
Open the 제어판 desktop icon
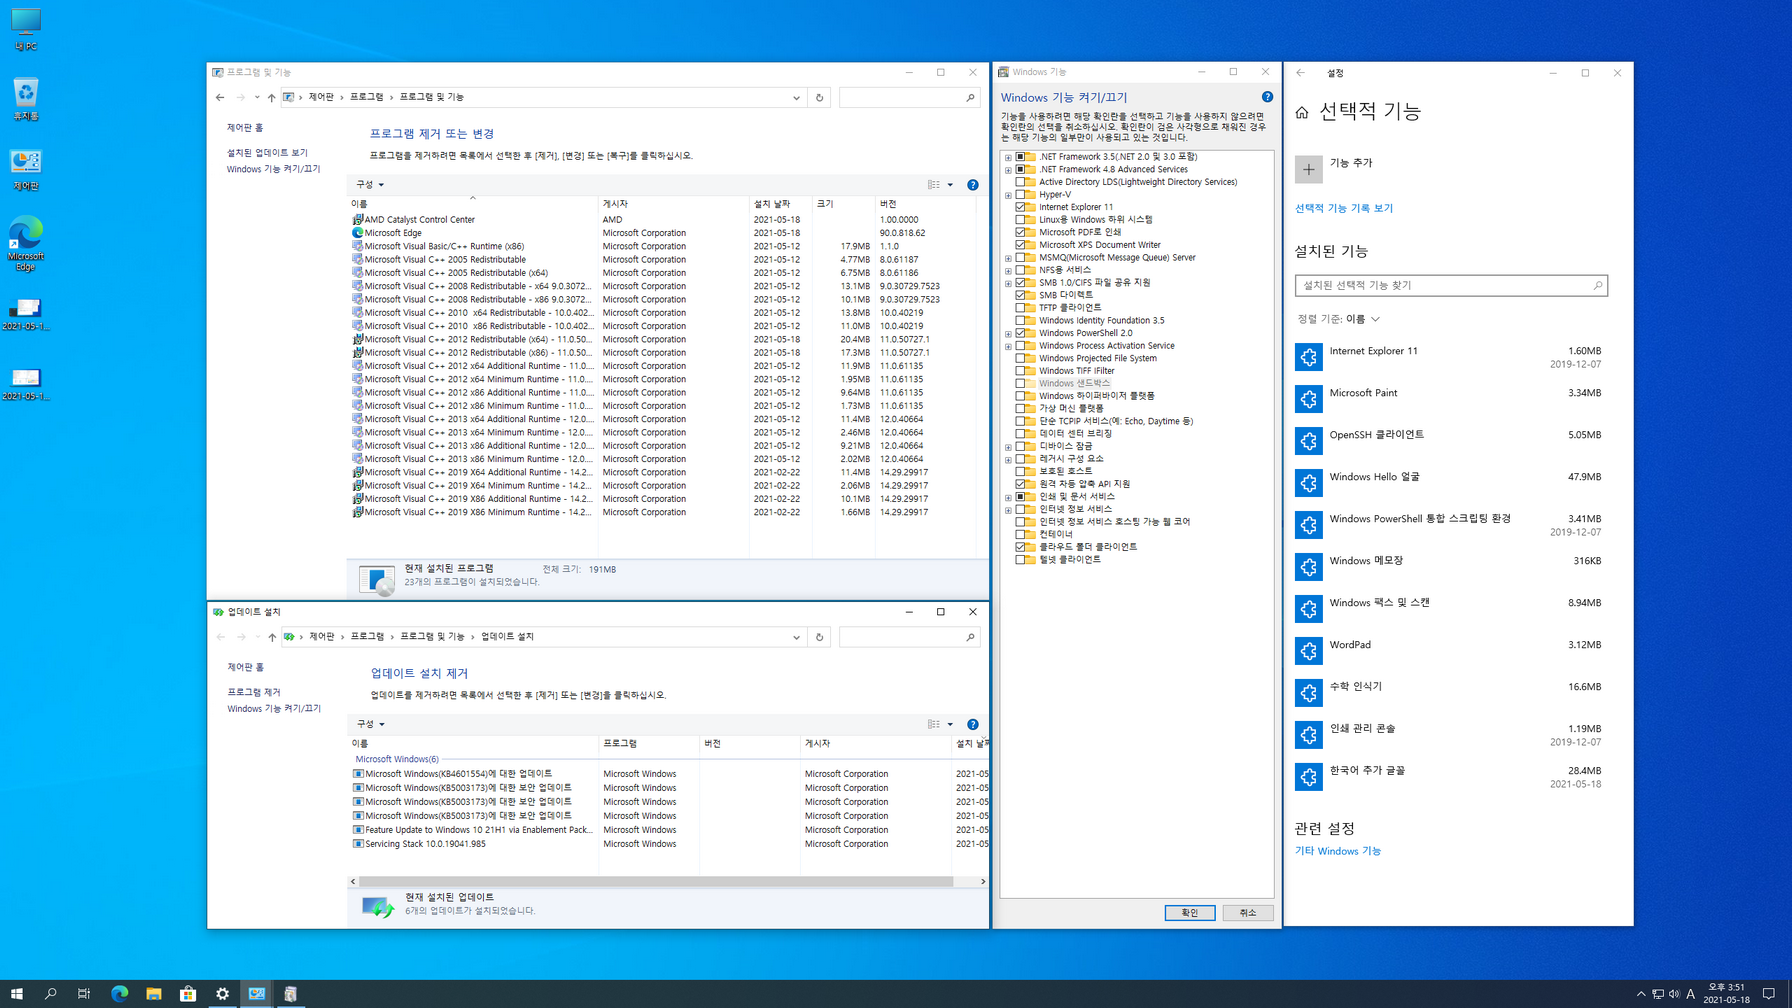pos(25,170)
